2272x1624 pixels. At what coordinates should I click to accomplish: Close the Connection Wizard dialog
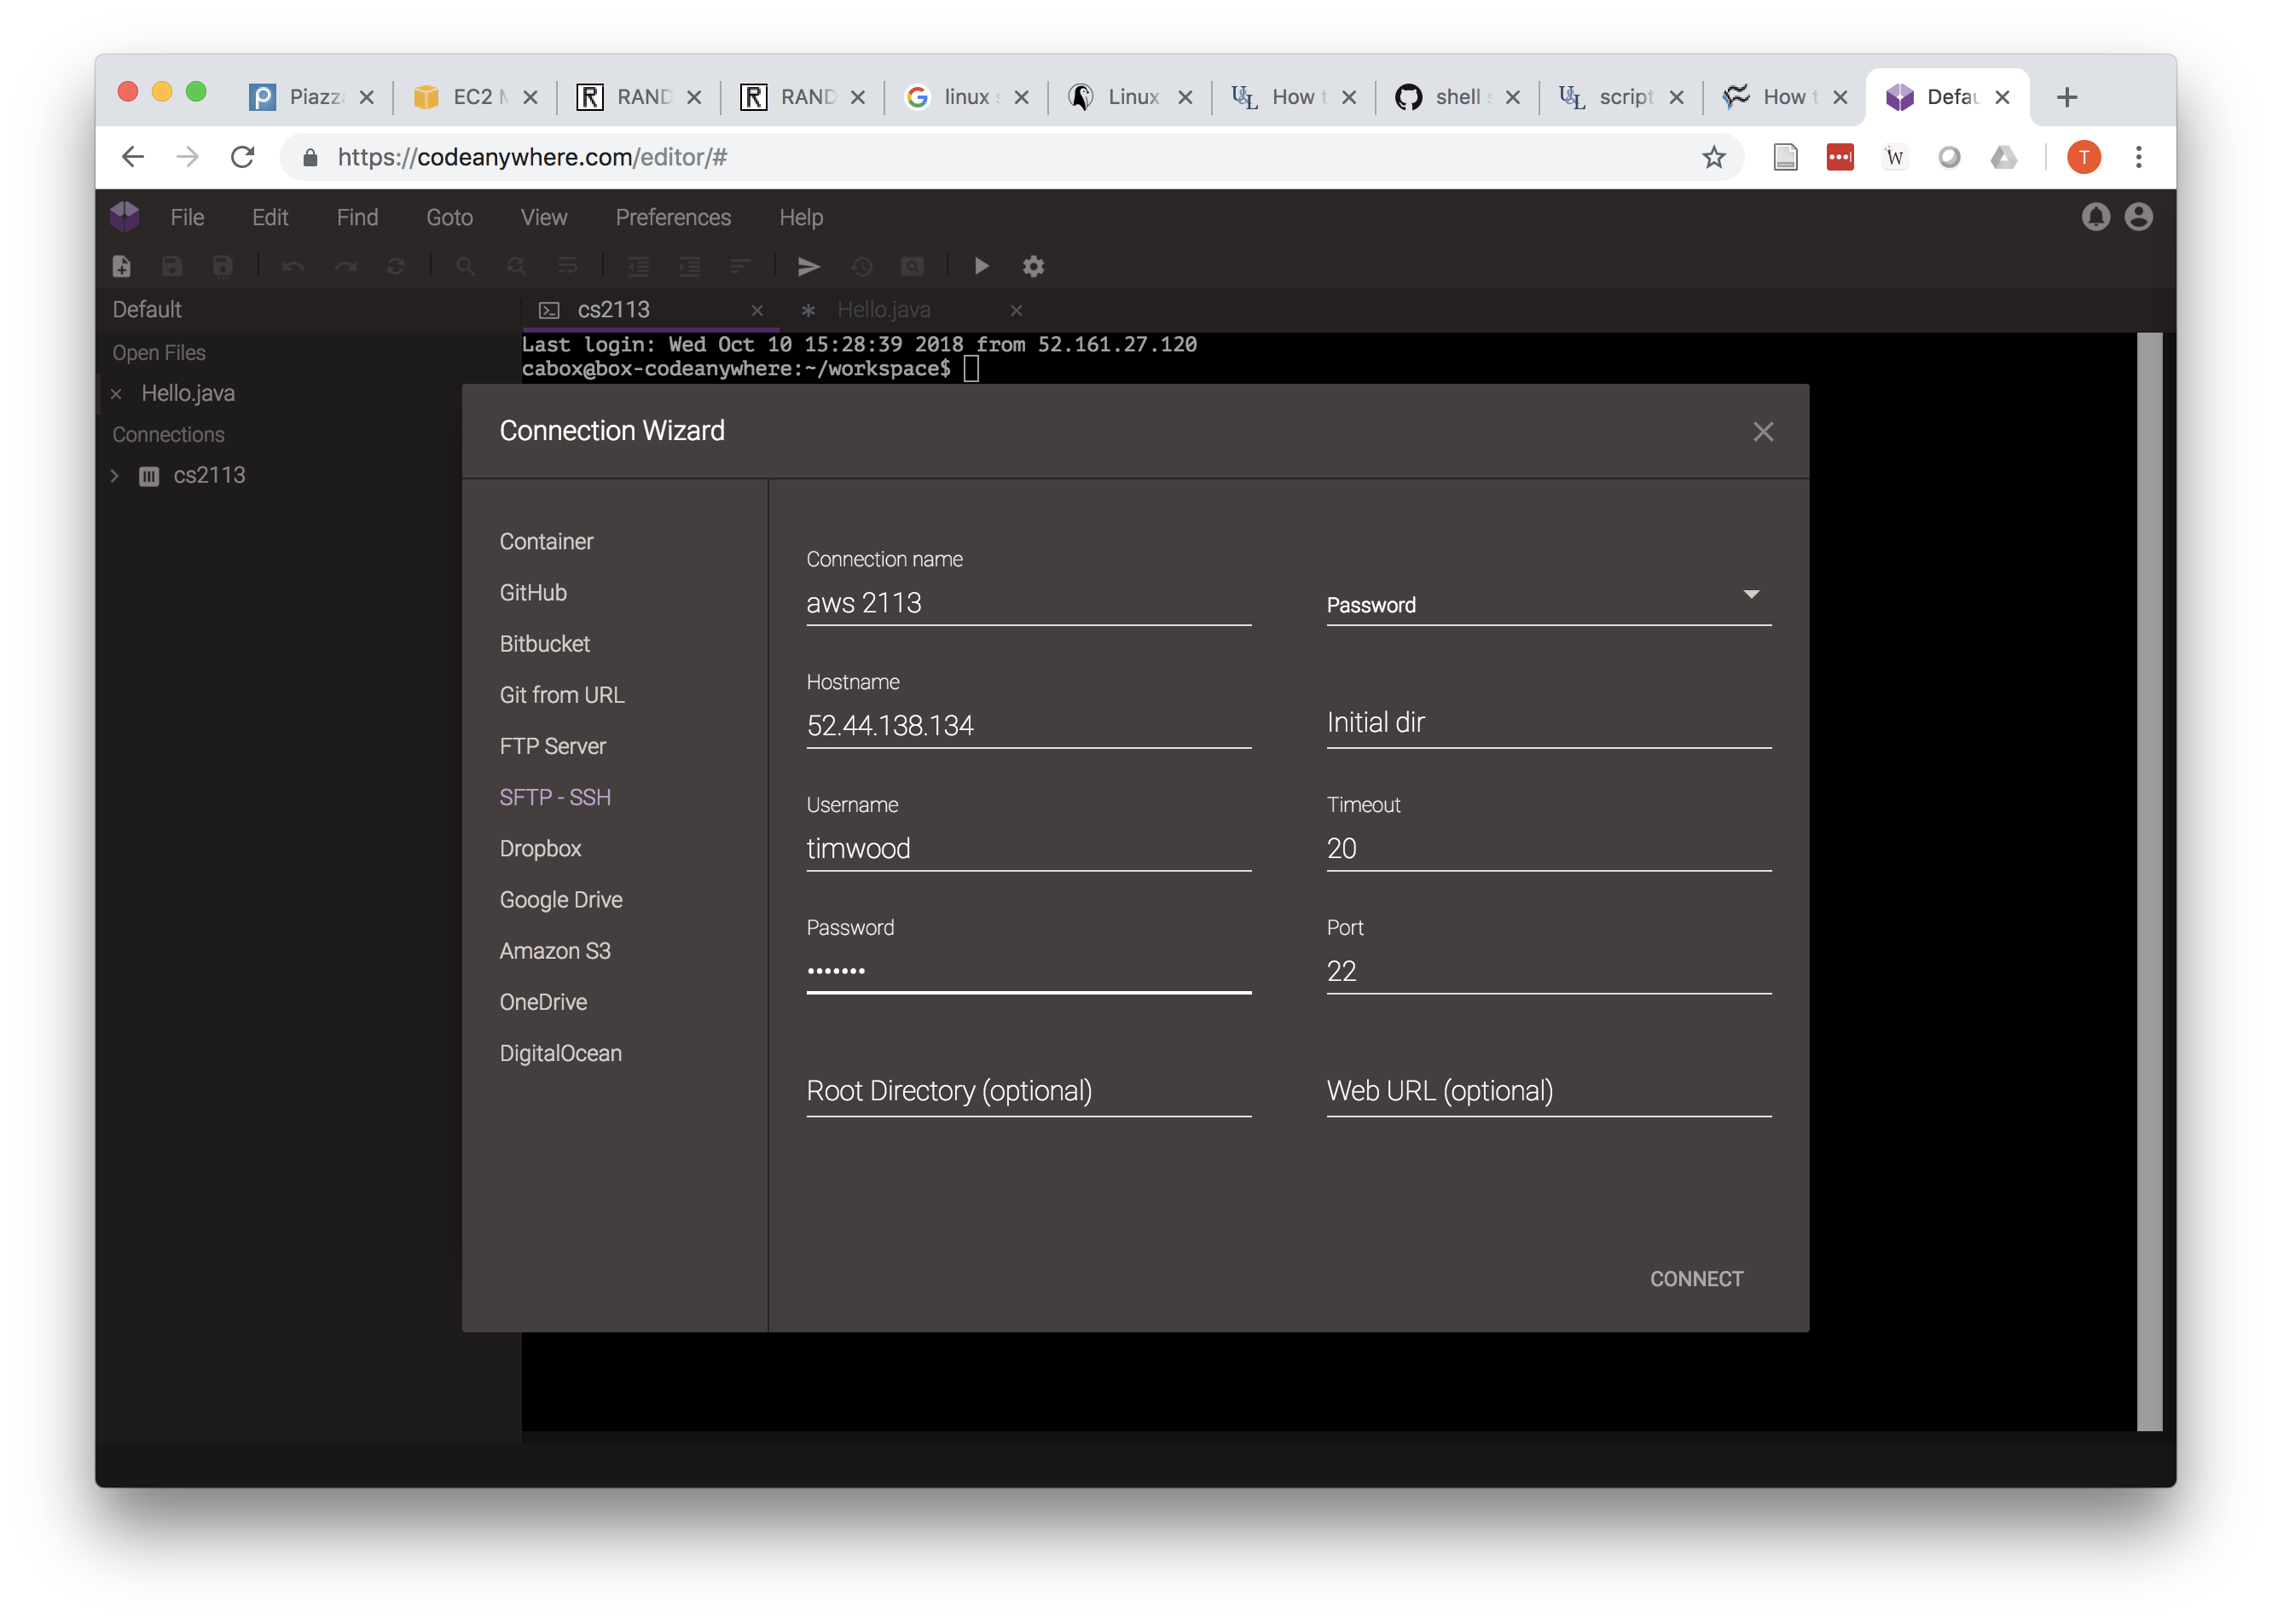point(1763,431)
